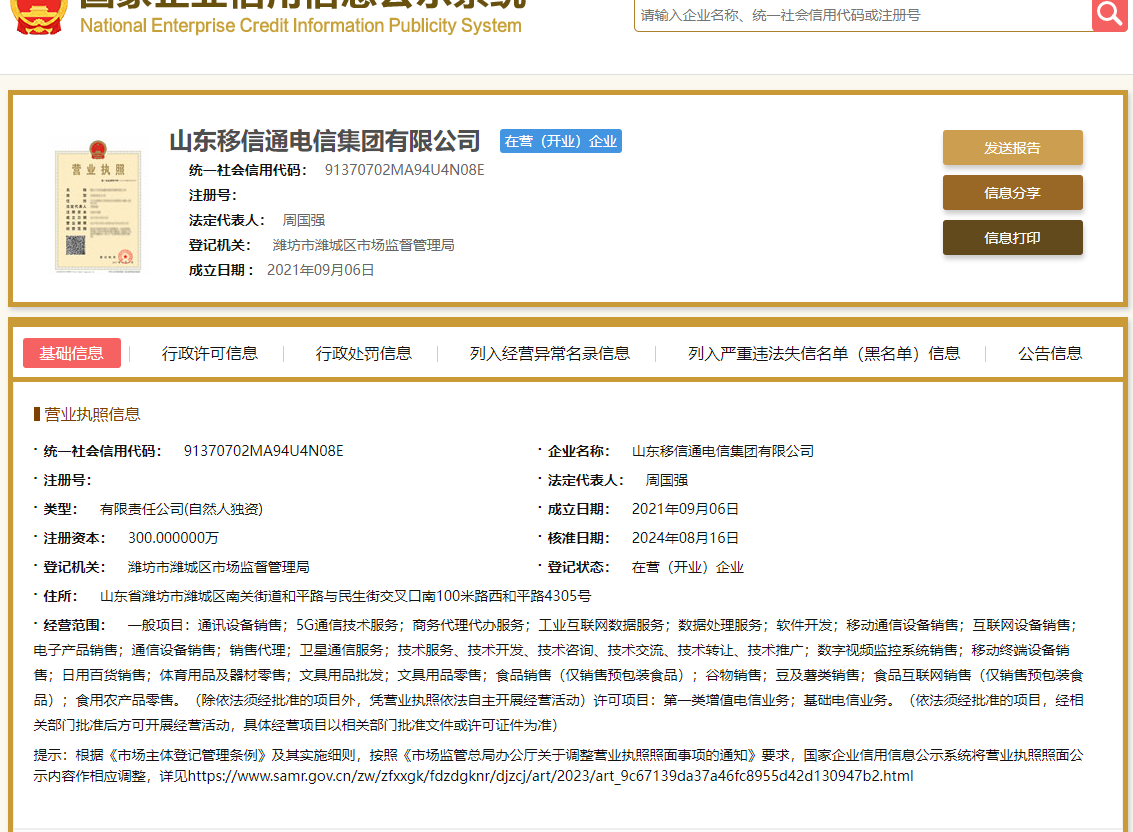The height and width of the screenshot is (832, 1133).
Task: Open the 行政处罚信息 tab
Action: coord(364,353)
